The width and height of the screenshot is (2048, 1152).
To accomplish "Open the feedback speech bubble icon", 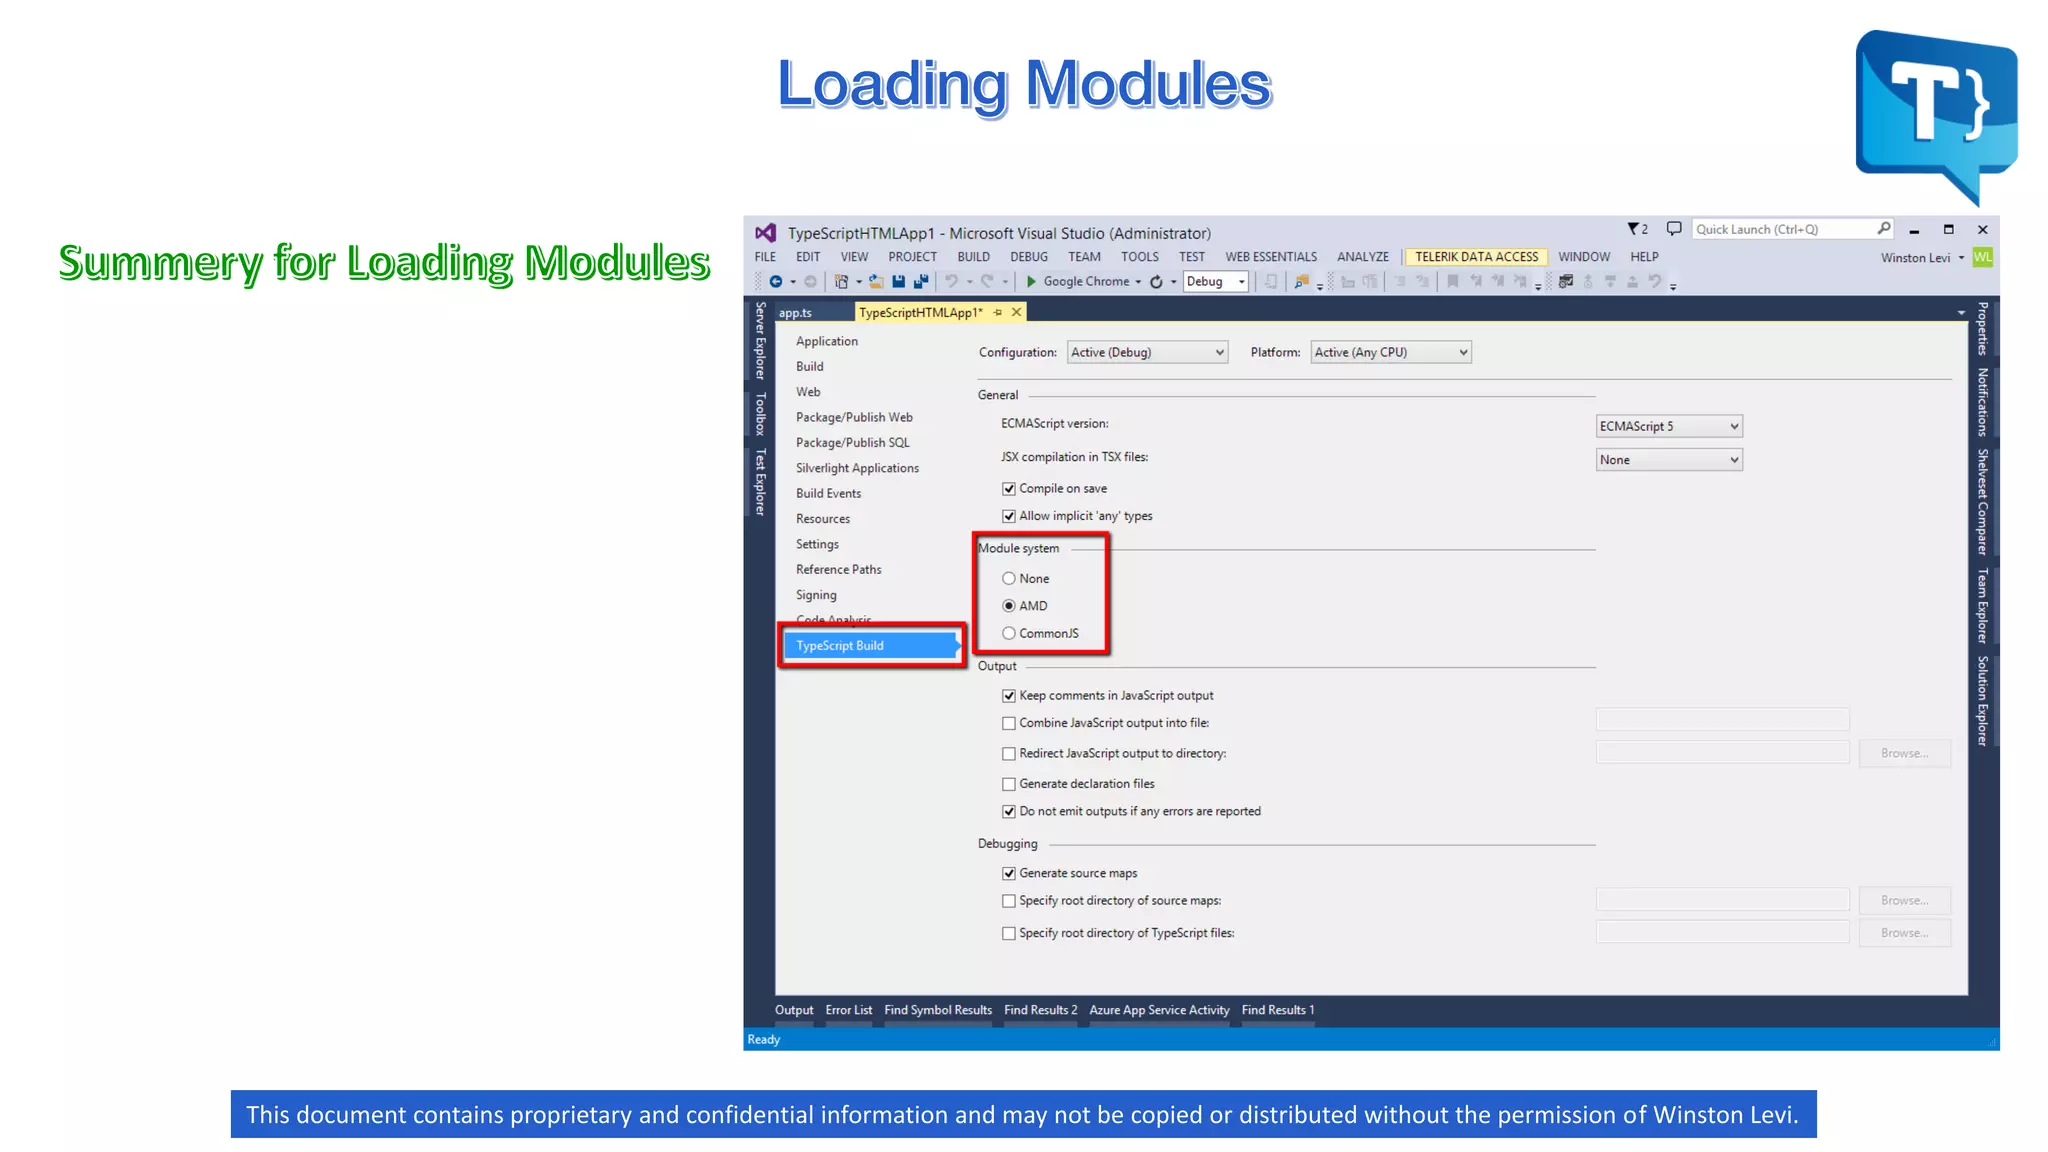I will (x=1674, y=229).
